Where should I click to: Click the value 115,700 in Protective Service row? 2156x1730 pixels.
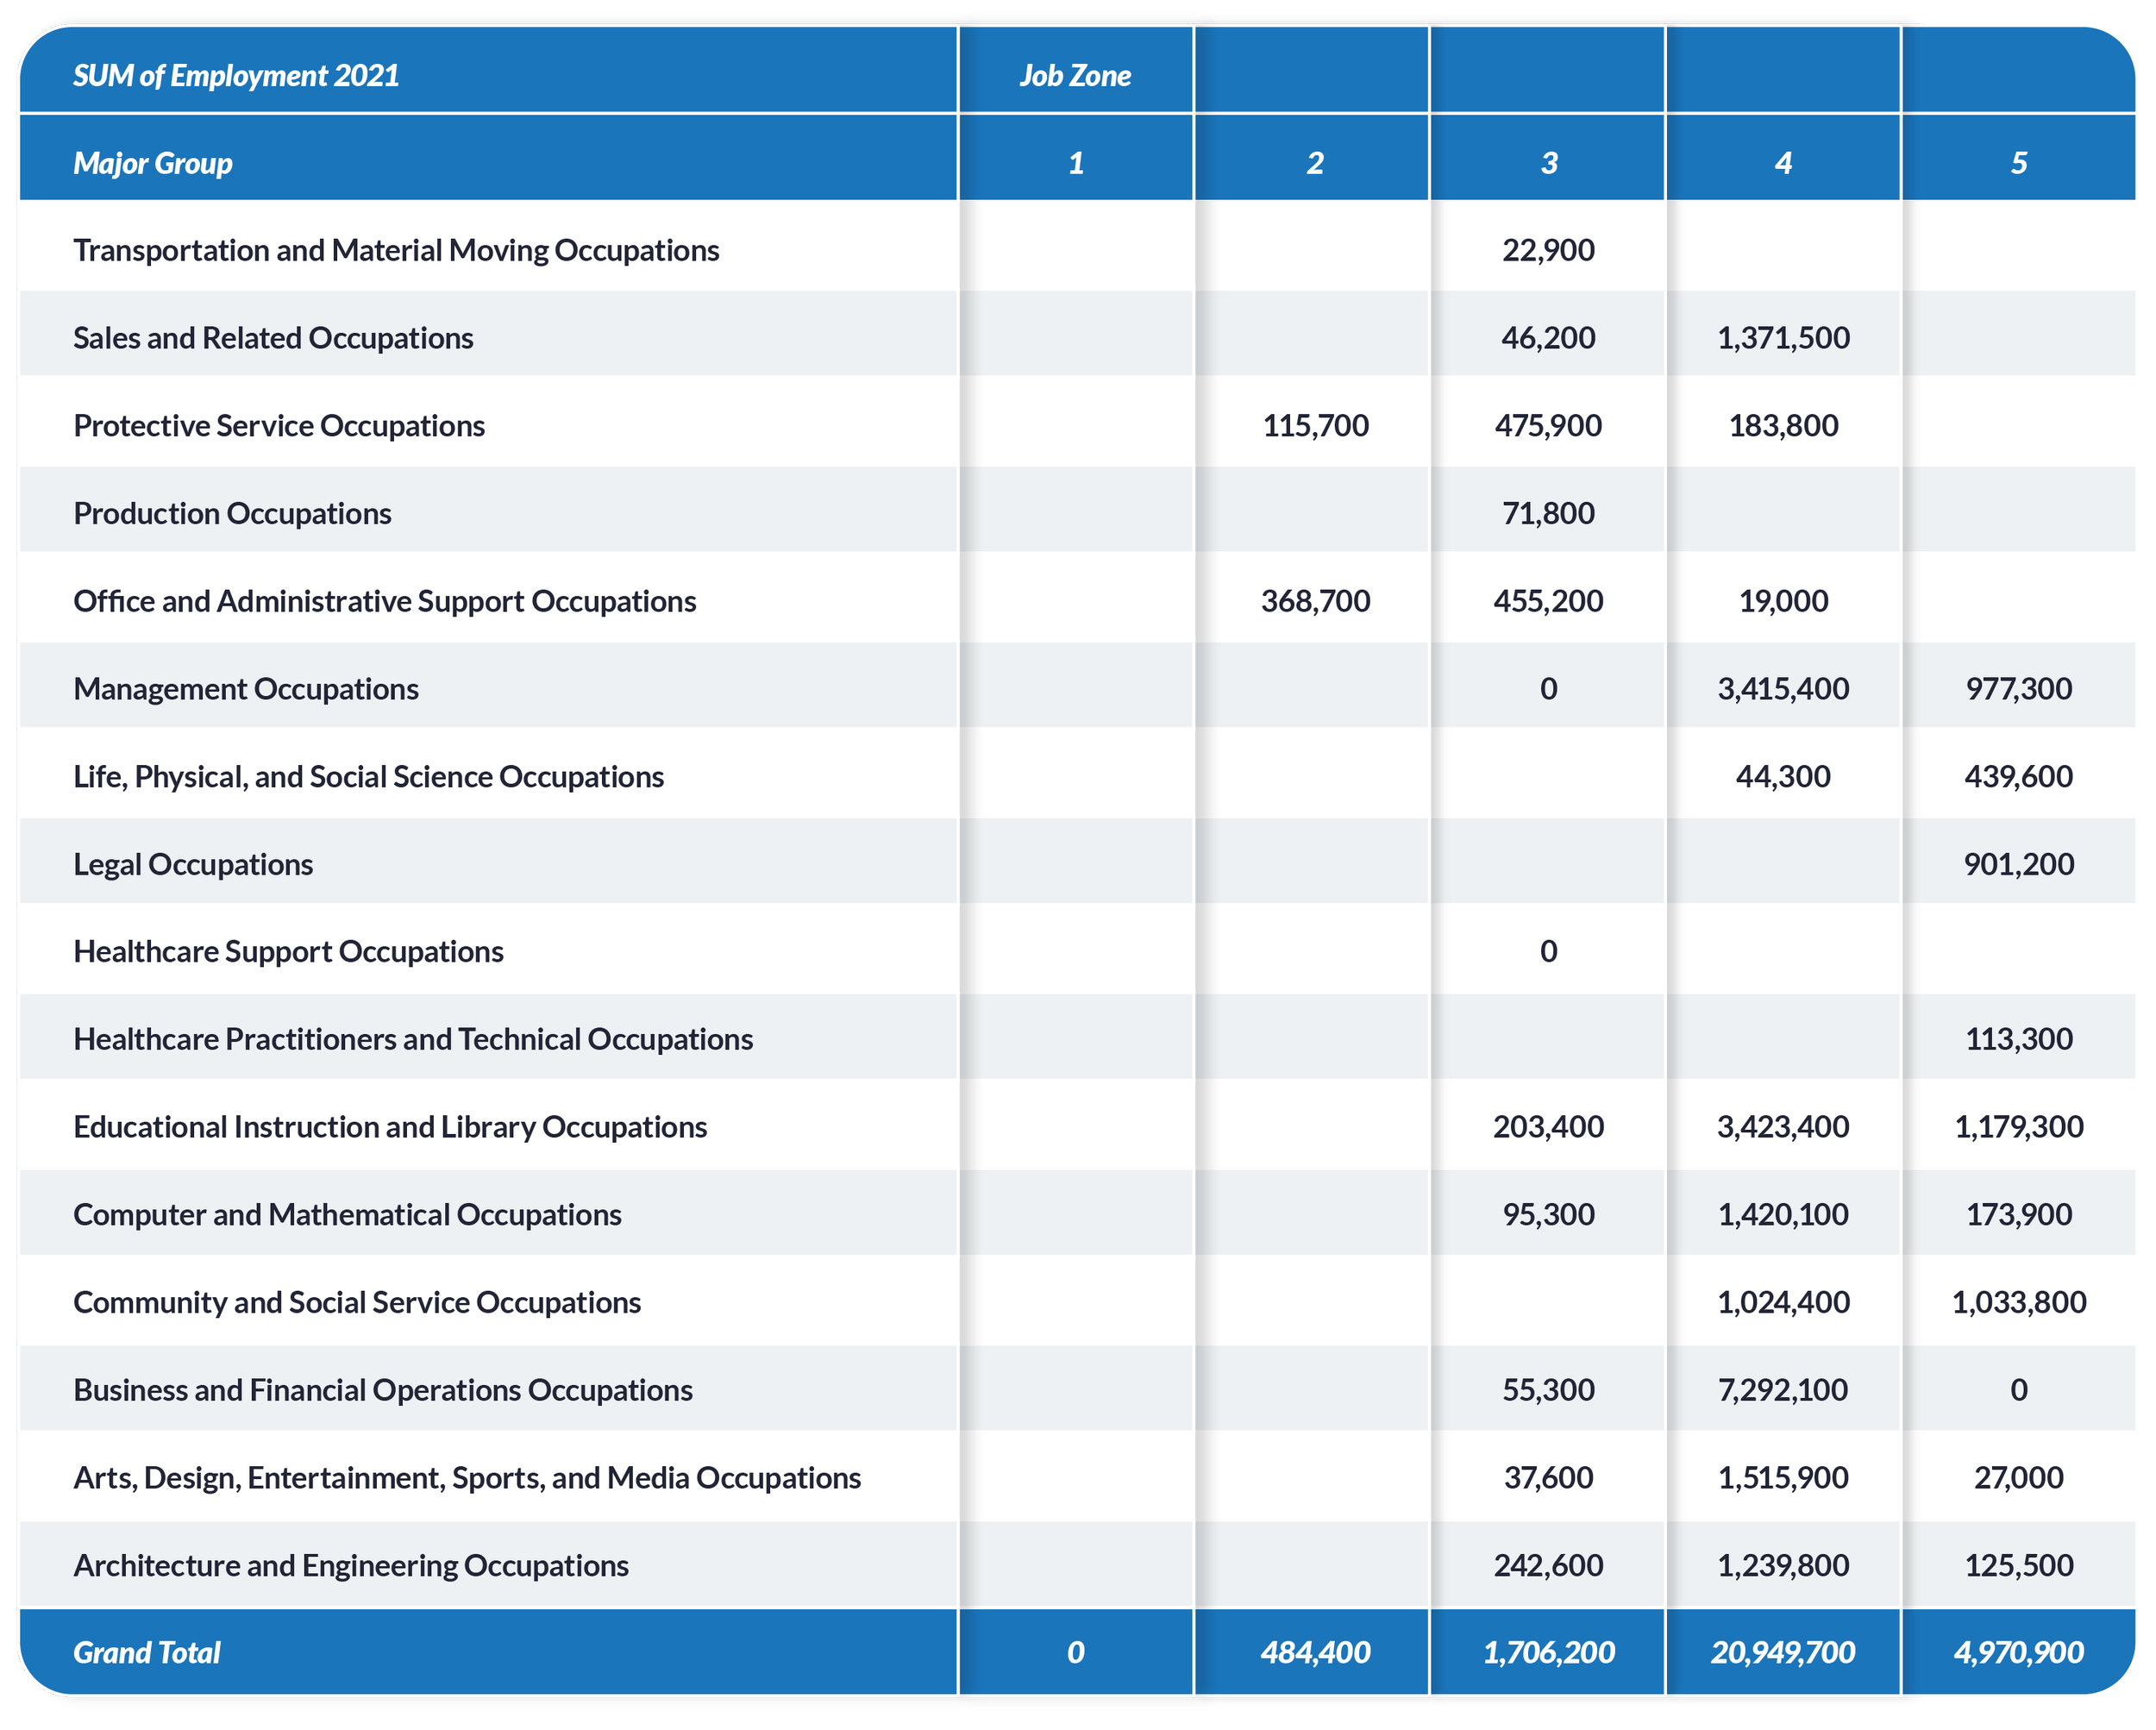pos(1315,426)
